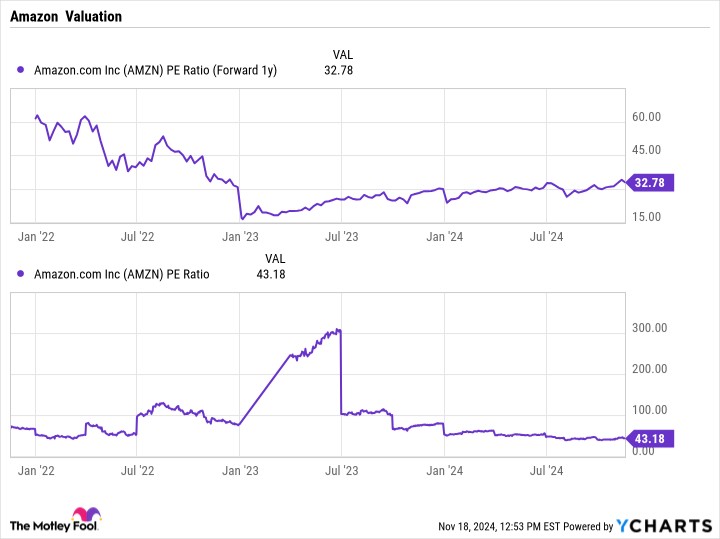
Task: Select the Amazon.com Inc (AMZN) PE Ratio legend label
Action: click(x=122, y=274)
